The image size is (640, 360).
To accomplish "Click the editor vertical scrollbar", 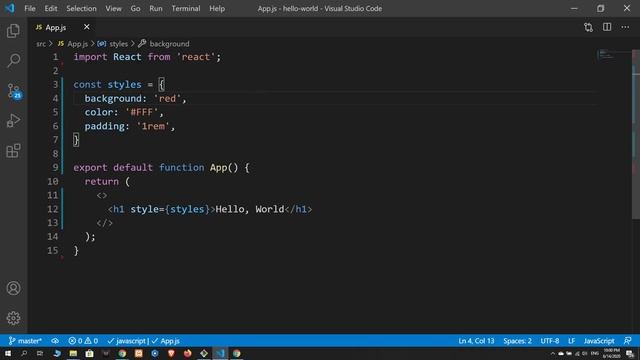I will tap(636, 135).
